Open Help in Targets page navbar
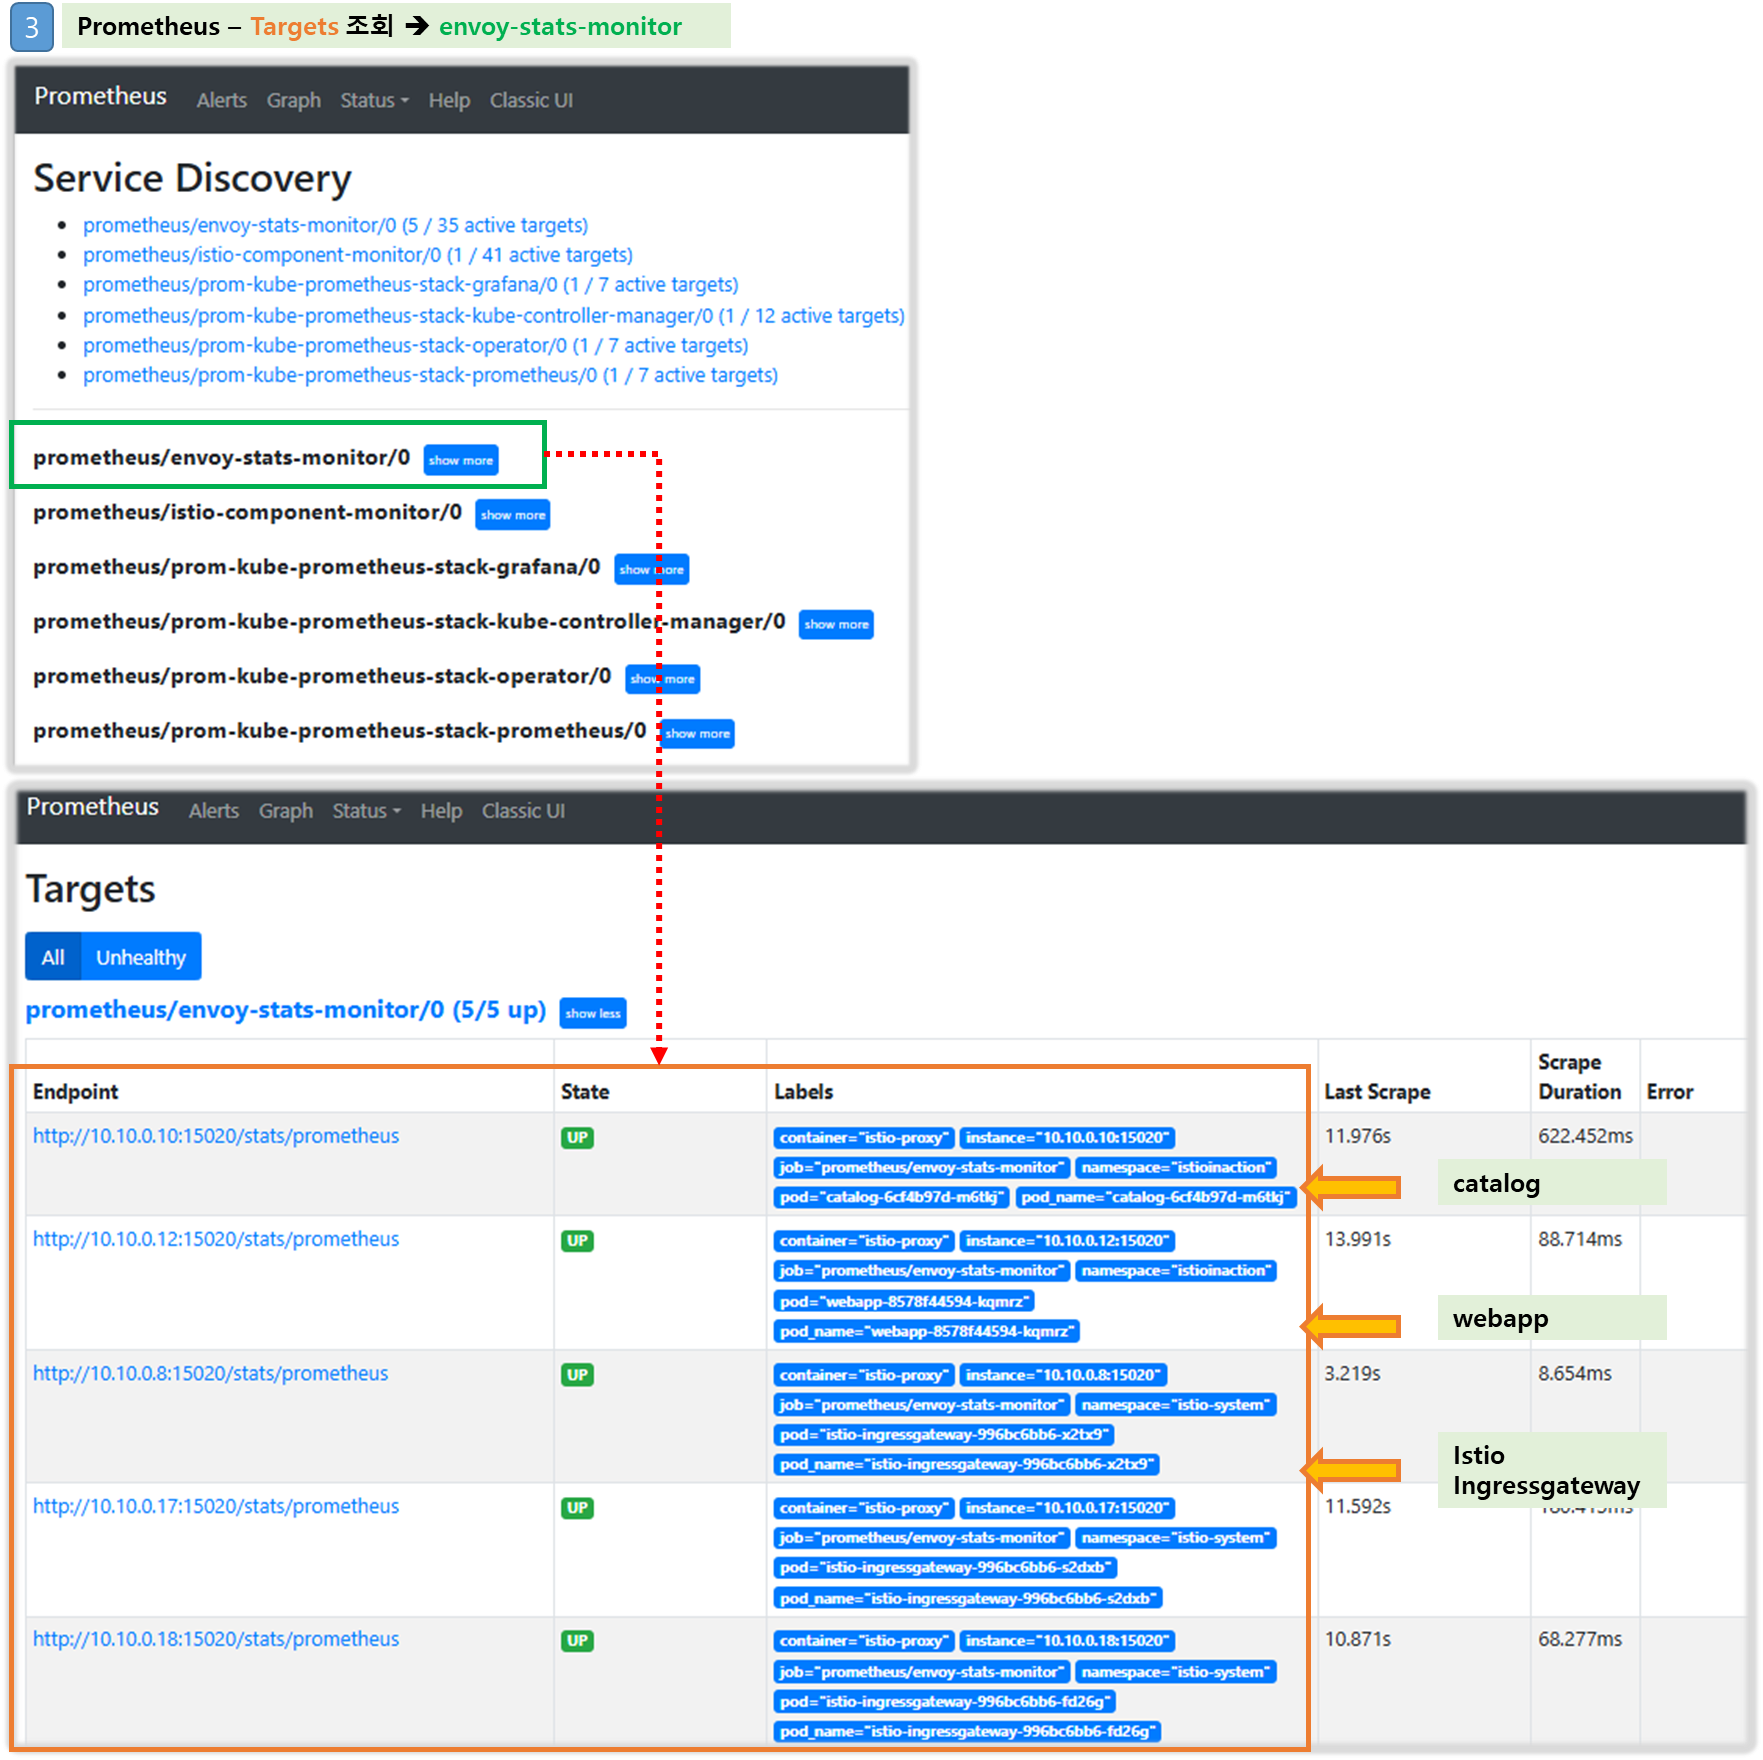Image resolution: width=1763 pixels, height=1760 pixels. click(x=441, y=811)
